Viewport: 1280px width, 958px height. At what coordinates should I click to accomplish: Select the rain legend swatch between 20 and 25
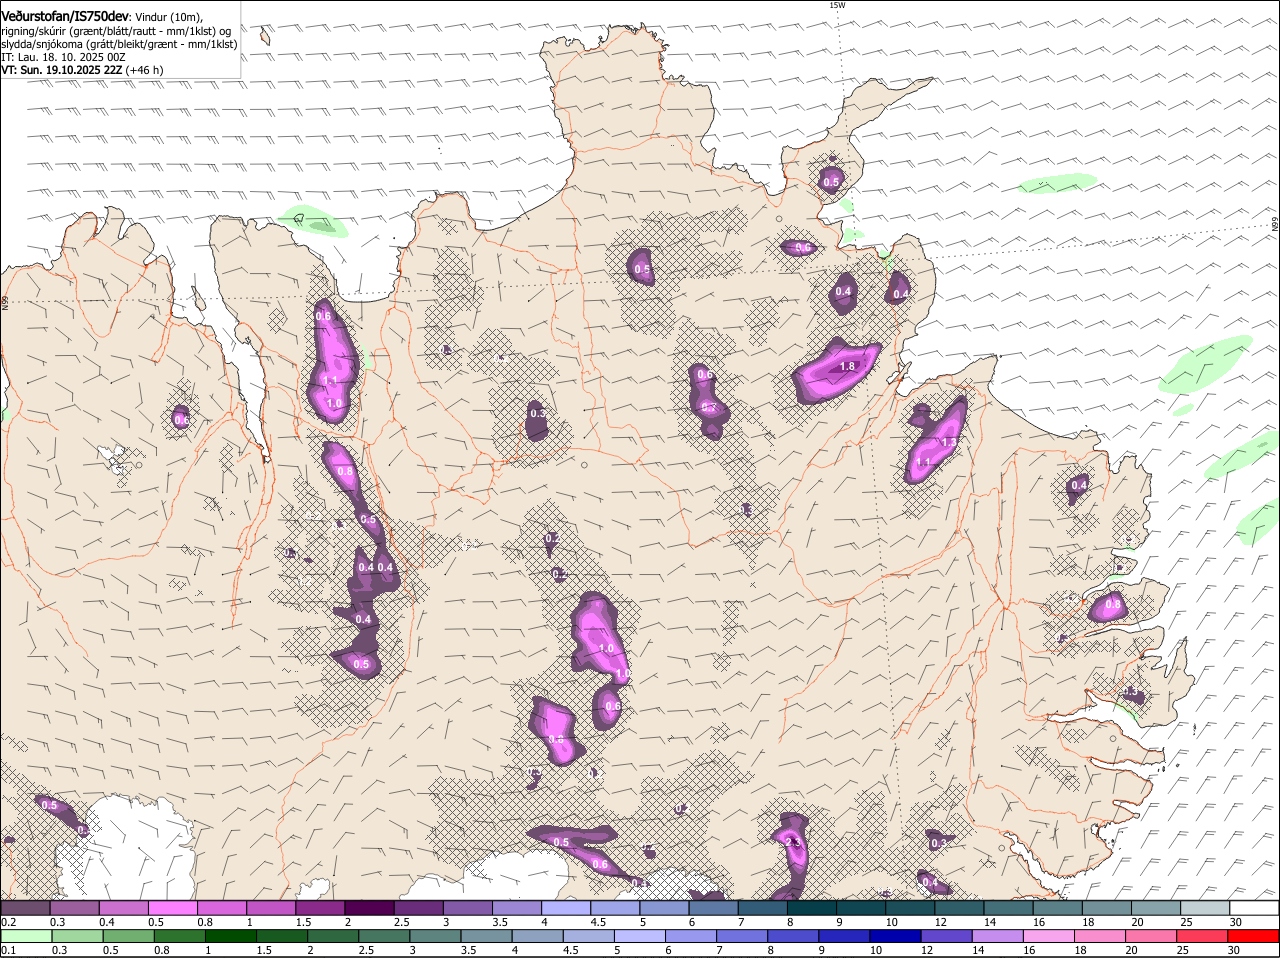click(x=1152, y=937)
